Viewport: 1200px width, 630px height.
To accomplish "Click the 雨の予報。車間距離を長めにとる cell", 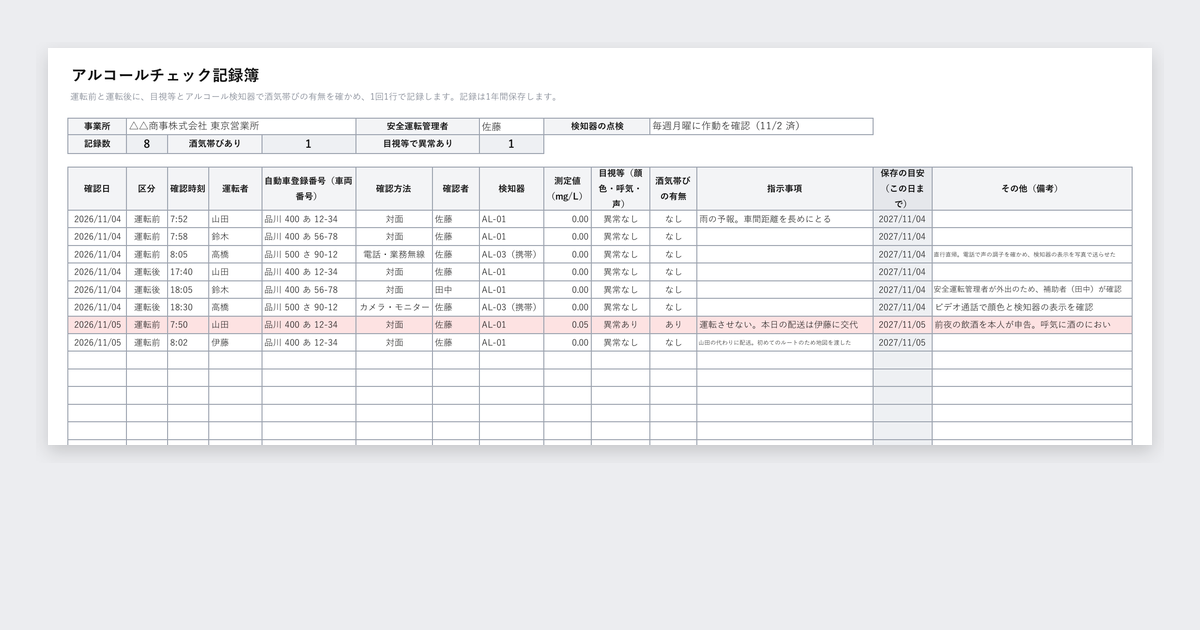I will [785, 219].
